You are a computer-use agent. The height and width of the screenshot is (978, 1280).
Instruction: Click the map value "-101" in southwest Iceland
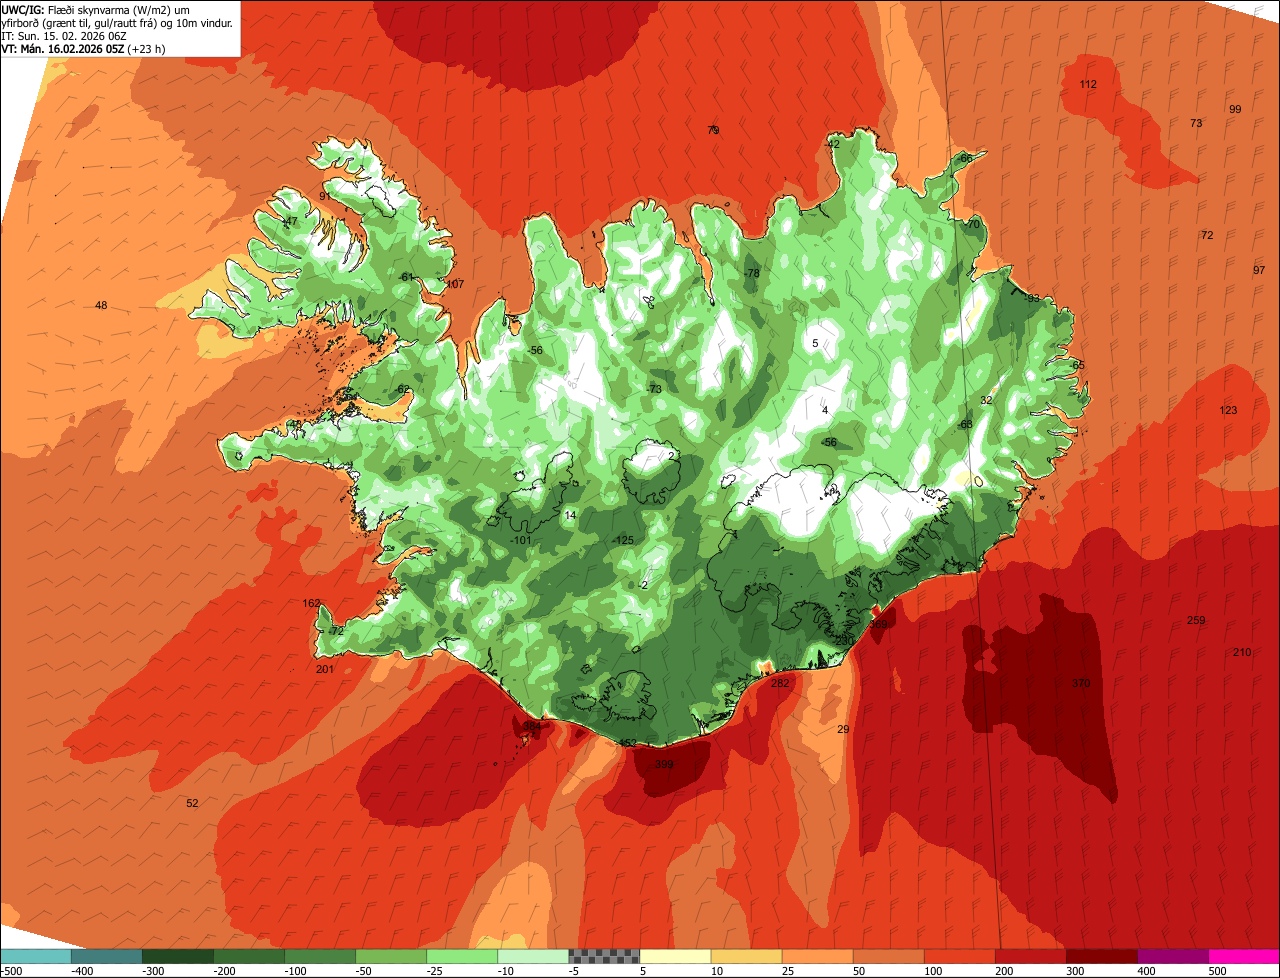point(520,540)
